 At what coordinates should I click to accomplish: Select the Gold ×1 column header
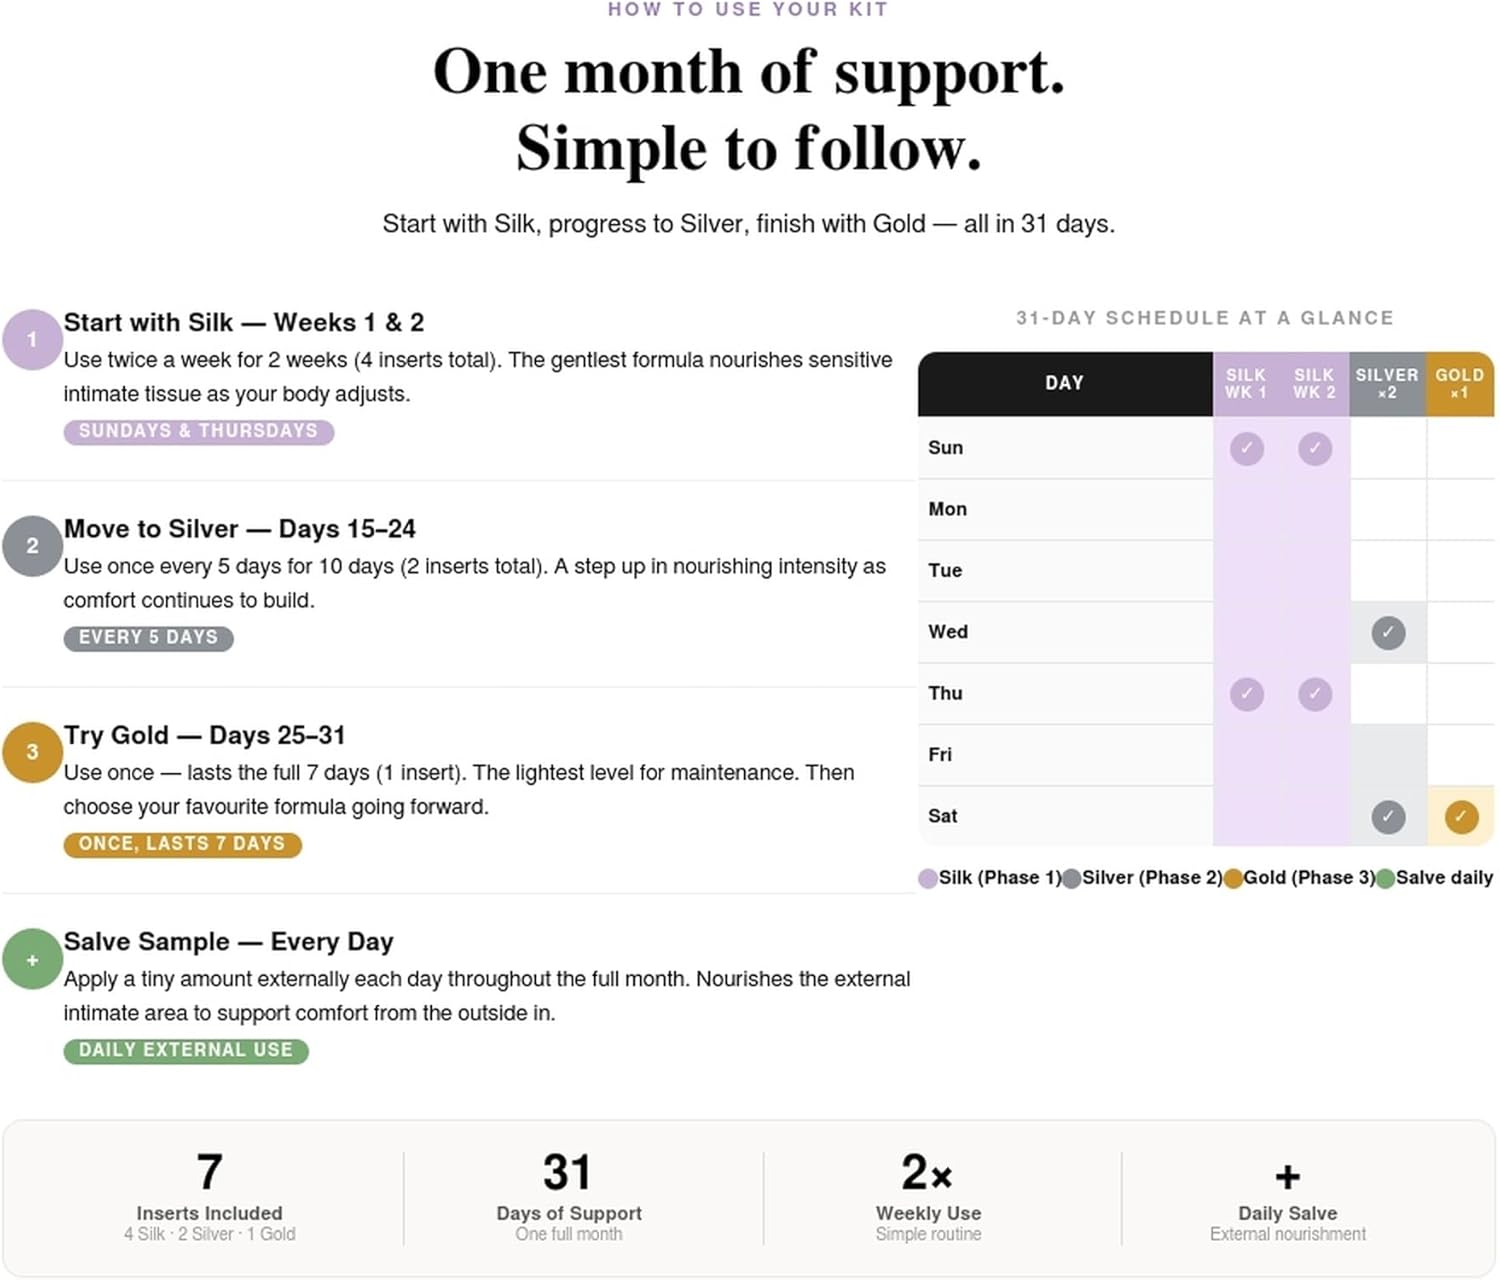pos(1460,384)
